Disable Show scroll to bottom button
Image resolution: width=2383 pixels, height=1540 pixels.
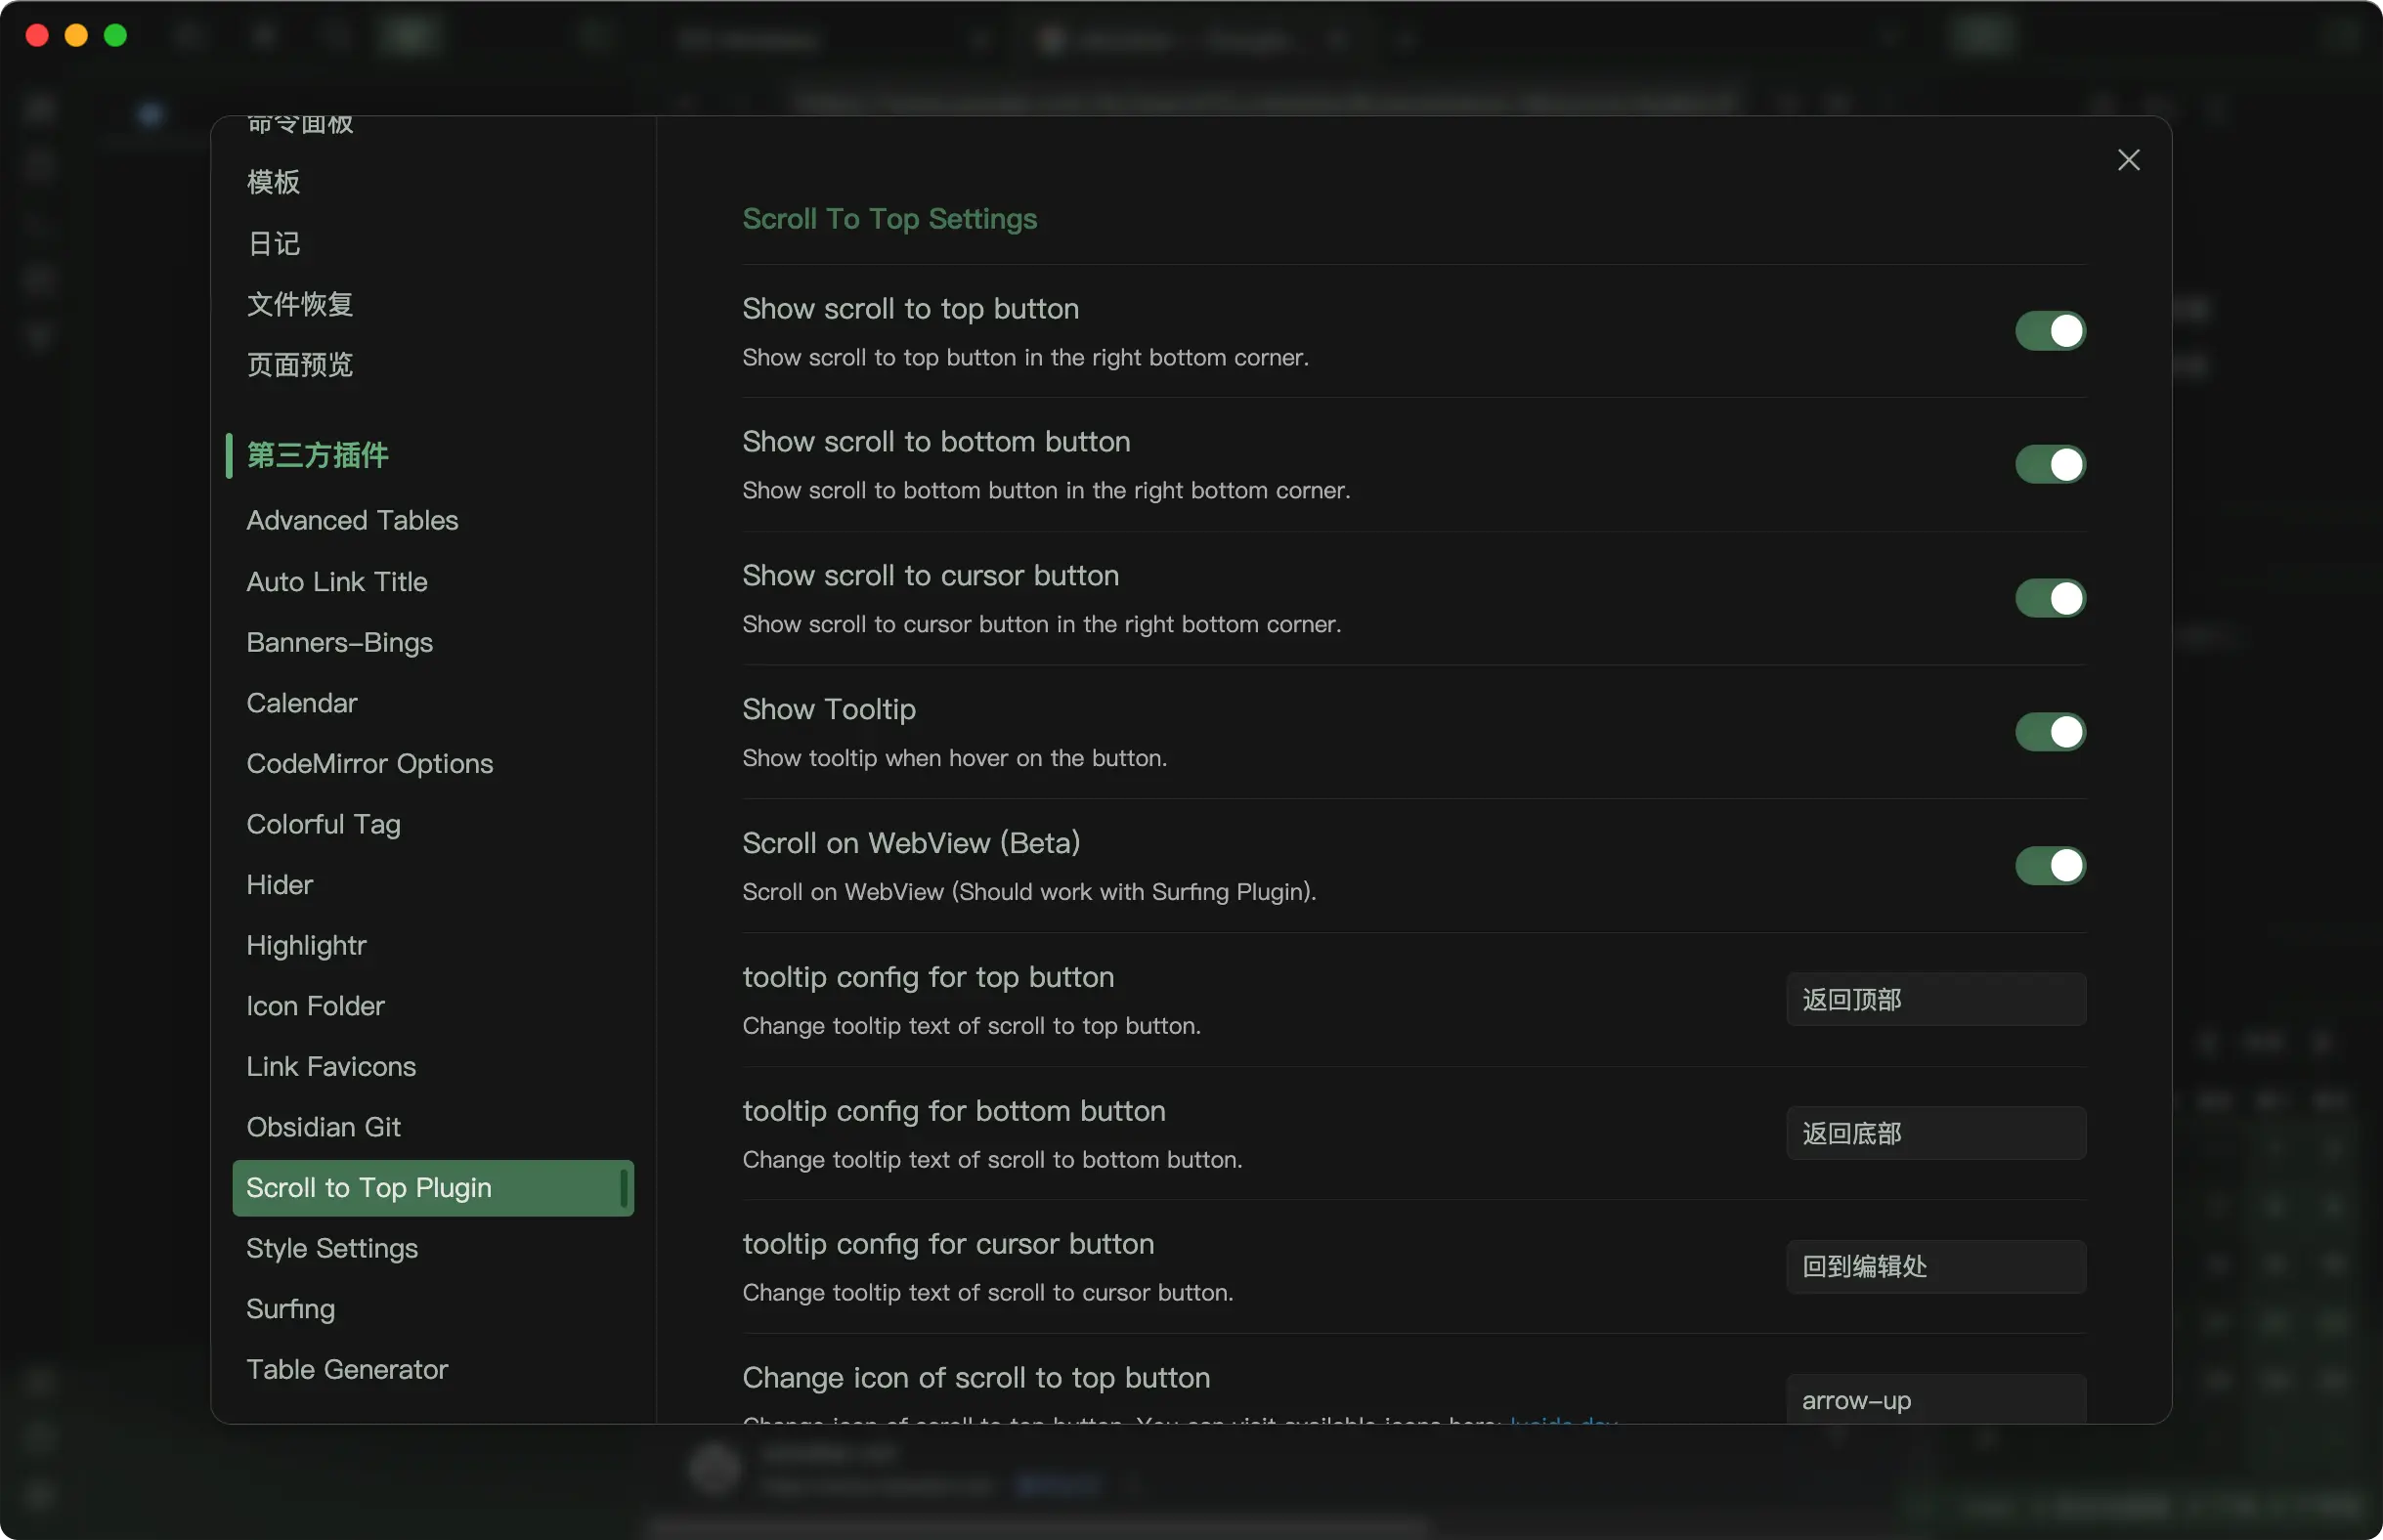[x=2049, y=465]
